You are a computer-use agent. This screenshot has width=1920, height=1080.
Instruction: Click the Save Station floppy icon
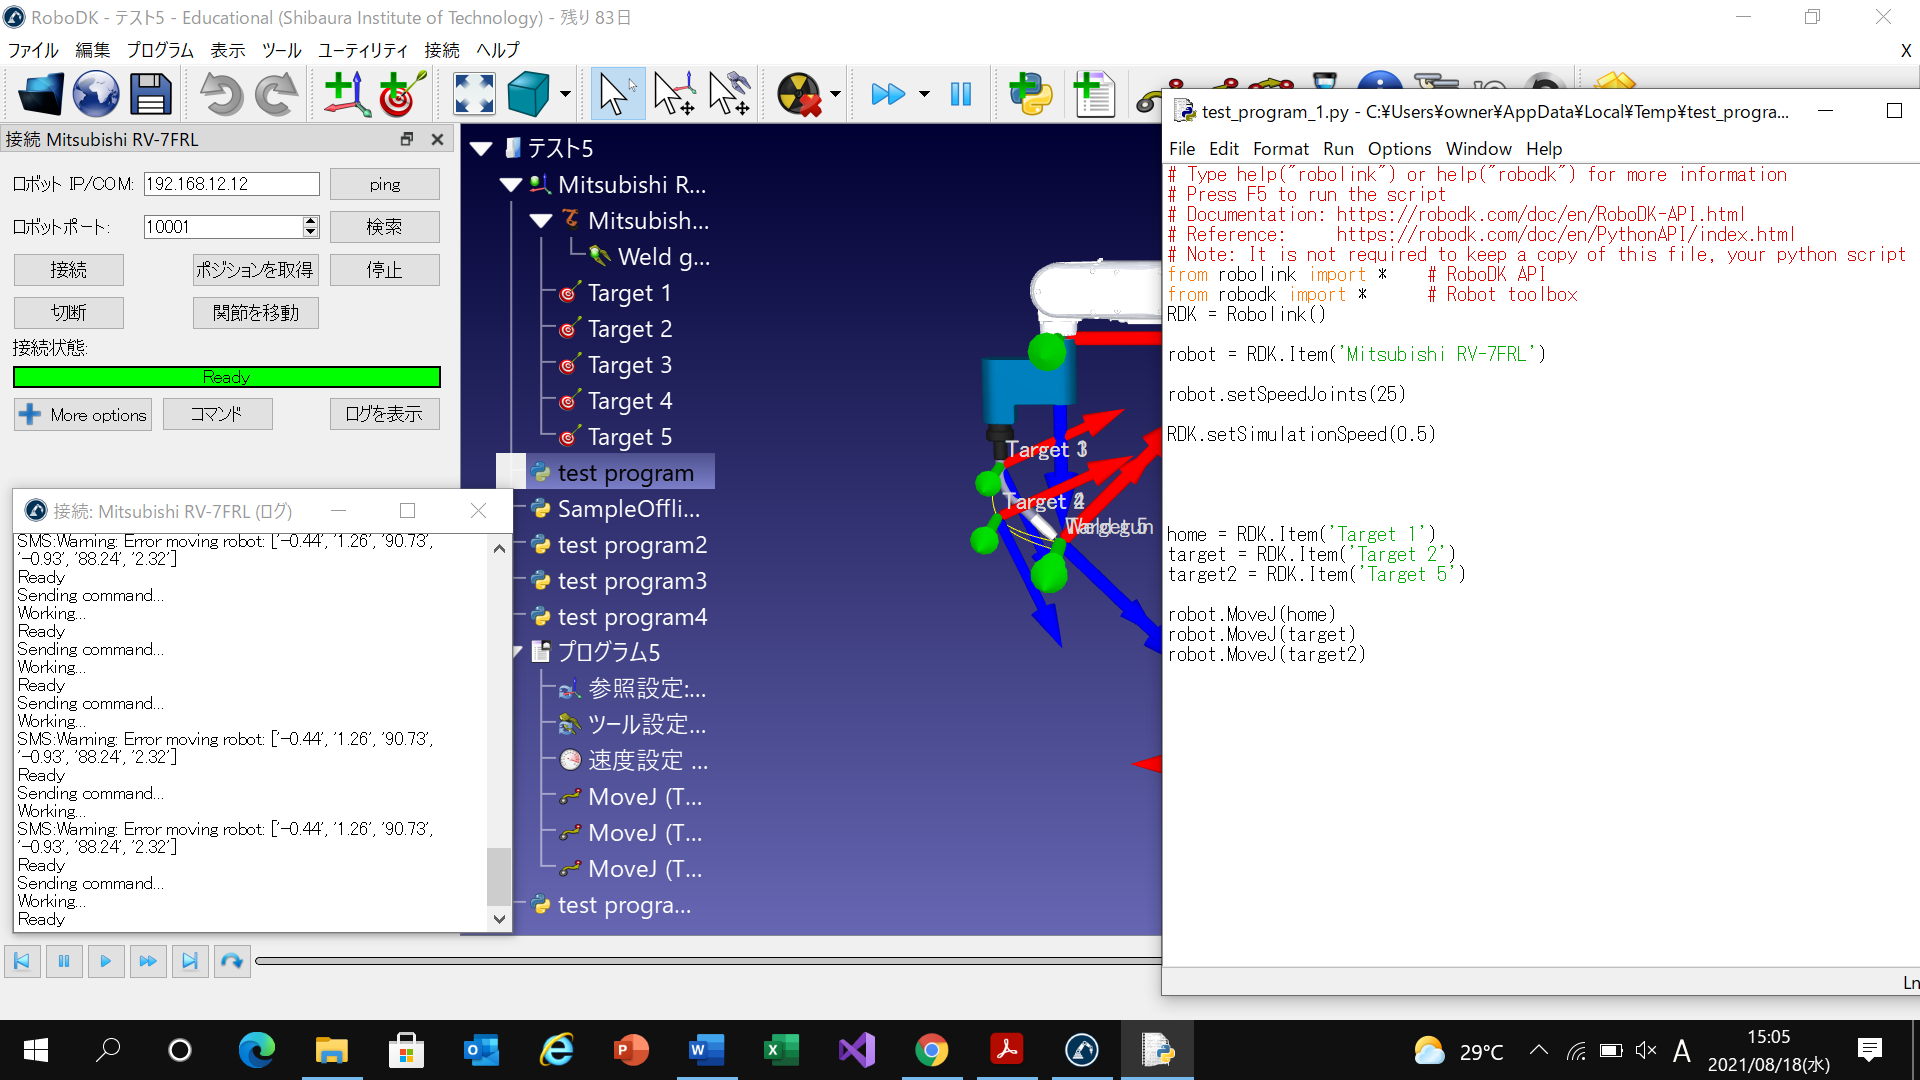pyautogui.click(x=151, y=95)
